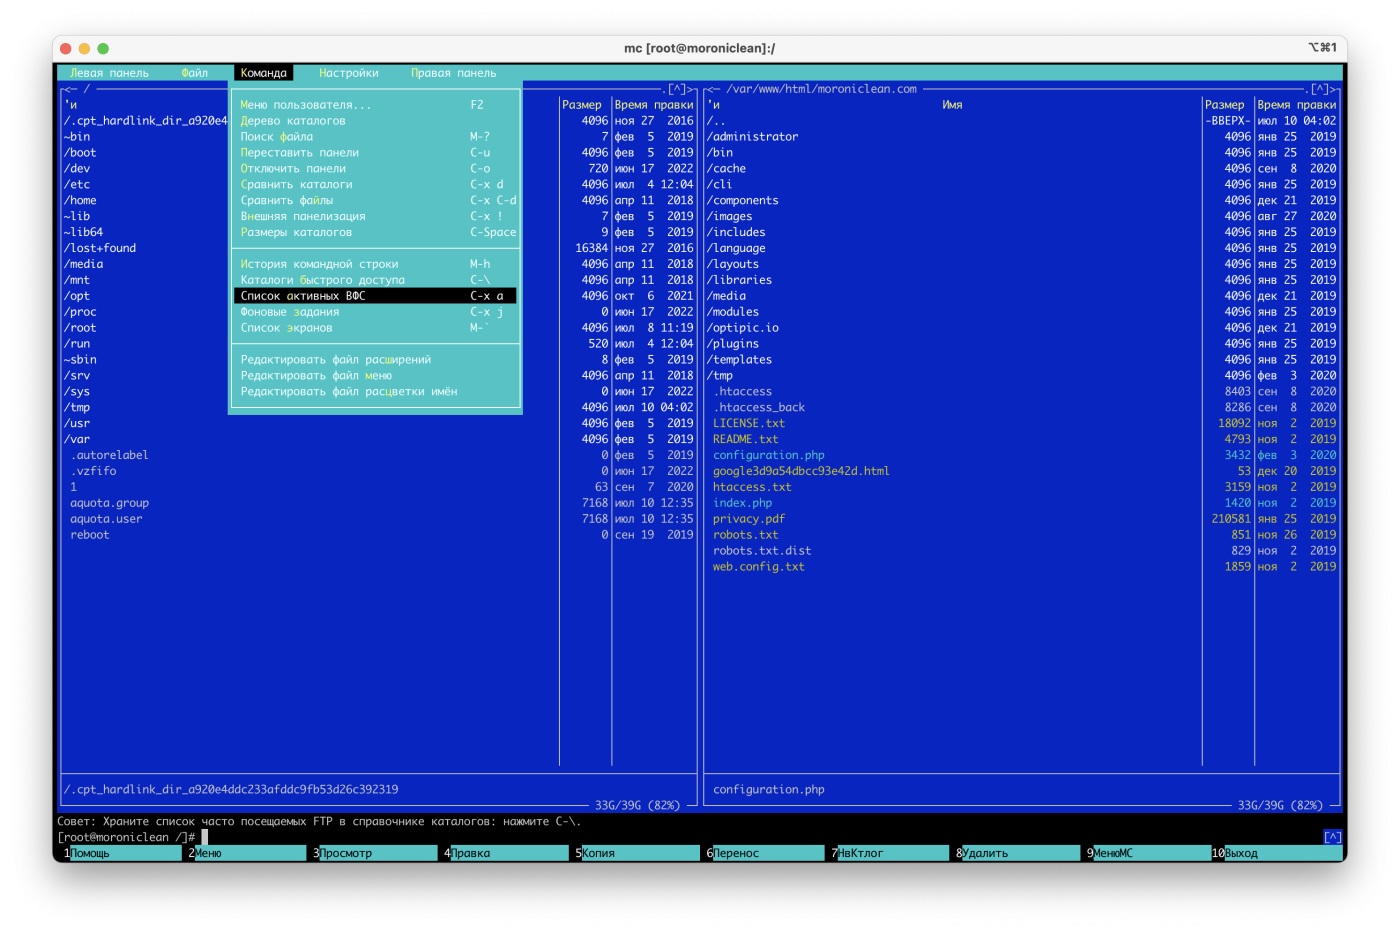
Task: Open the Правая панель menu
Action: click(x=453, y=73)
